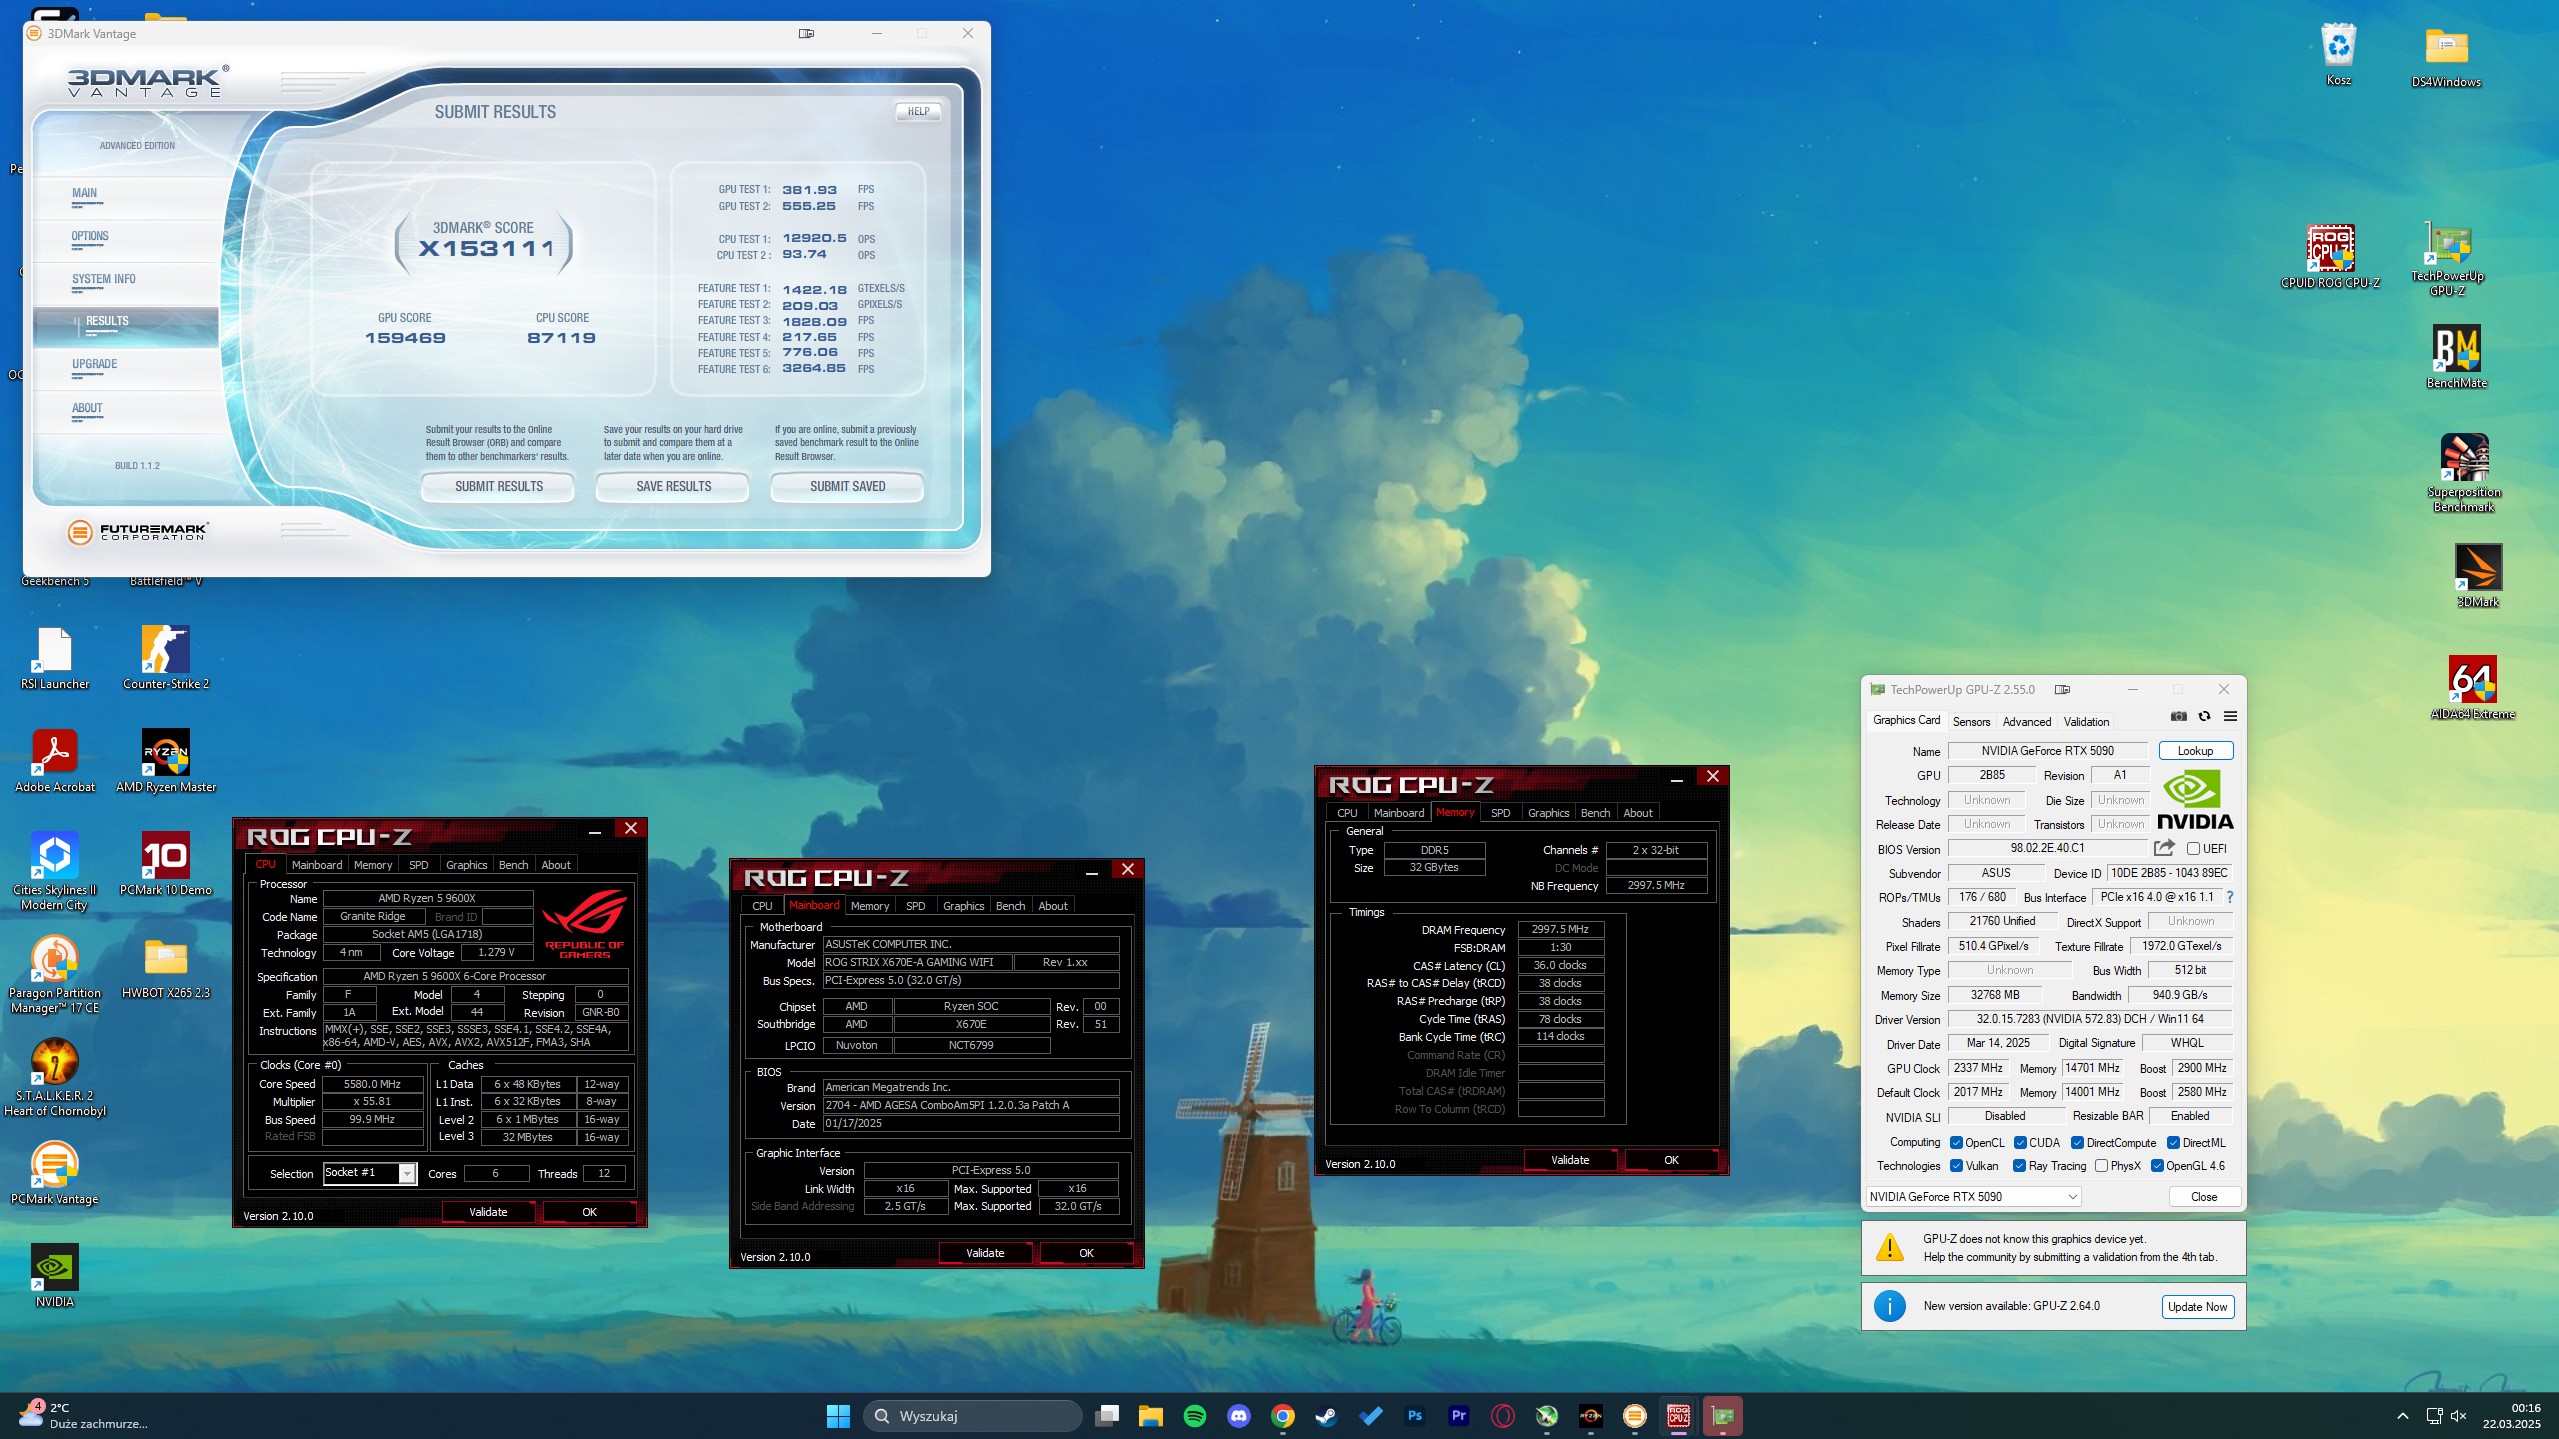Select OPTIONS in the 3DMark Vantage sidebar
Viewport: 2559px width, 1439px height.
[90, 237]
